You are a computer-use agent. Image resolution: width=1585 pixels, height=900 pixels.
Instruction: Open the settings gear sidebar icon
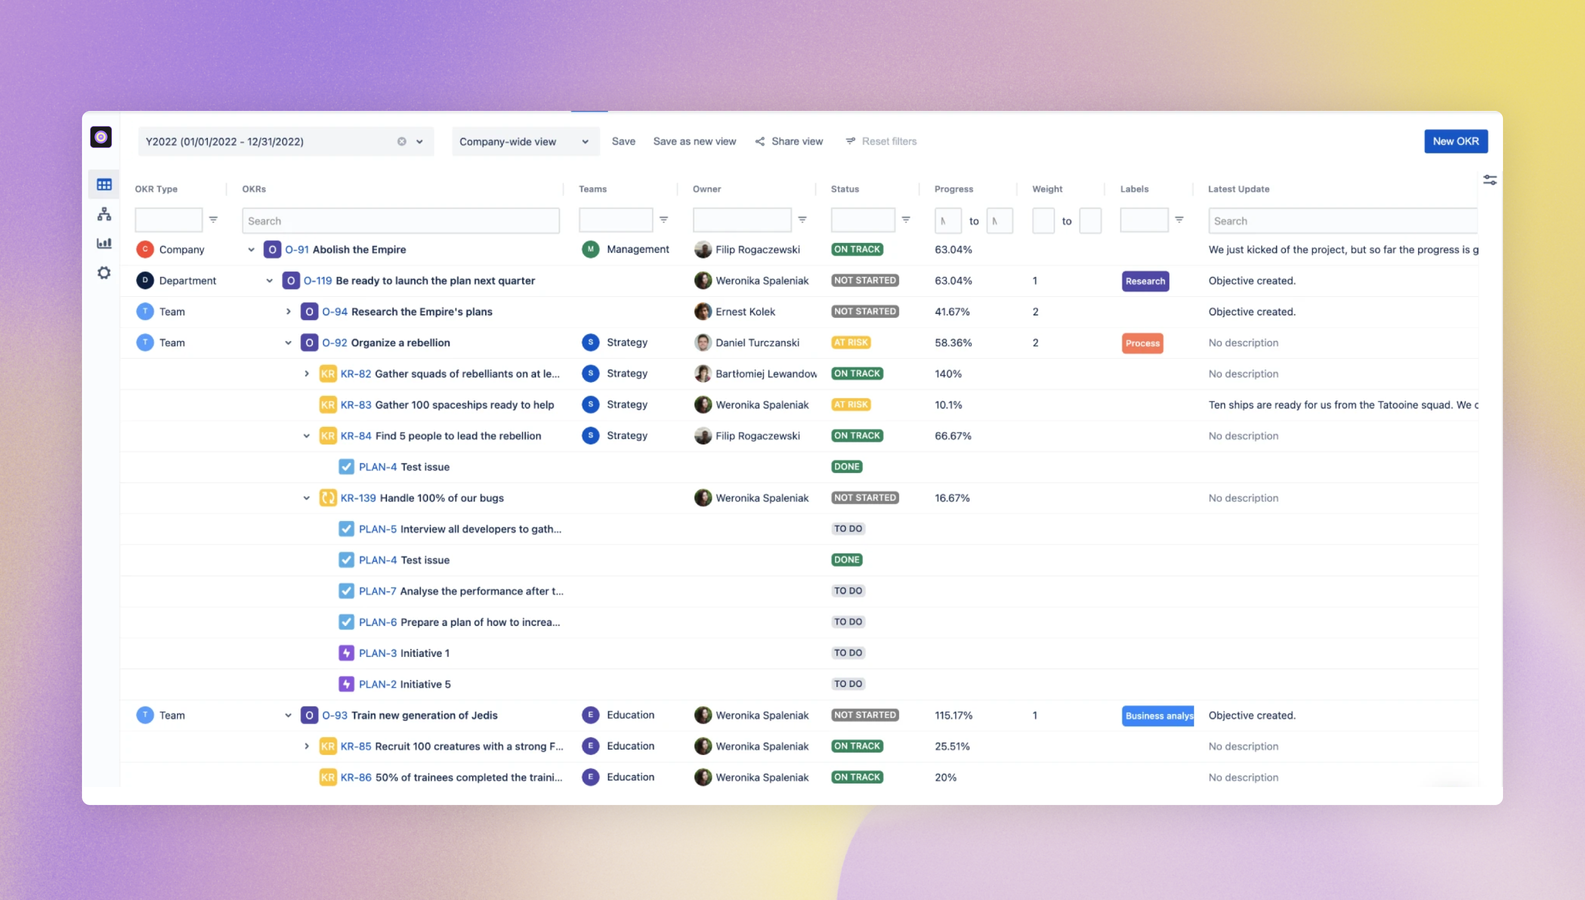click(104, 272)
